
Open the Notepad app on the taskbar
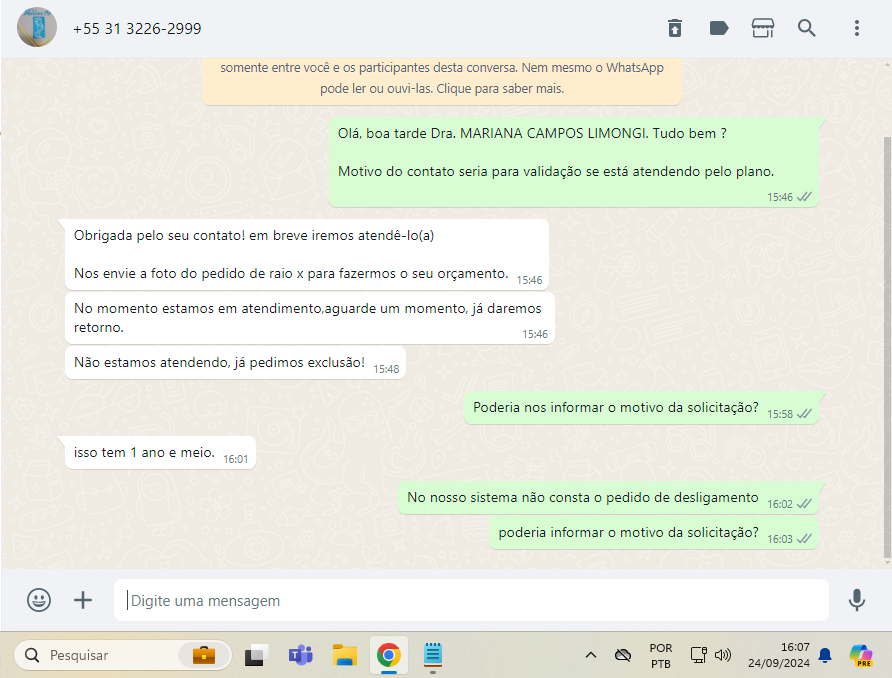click(x=433, y=655)
